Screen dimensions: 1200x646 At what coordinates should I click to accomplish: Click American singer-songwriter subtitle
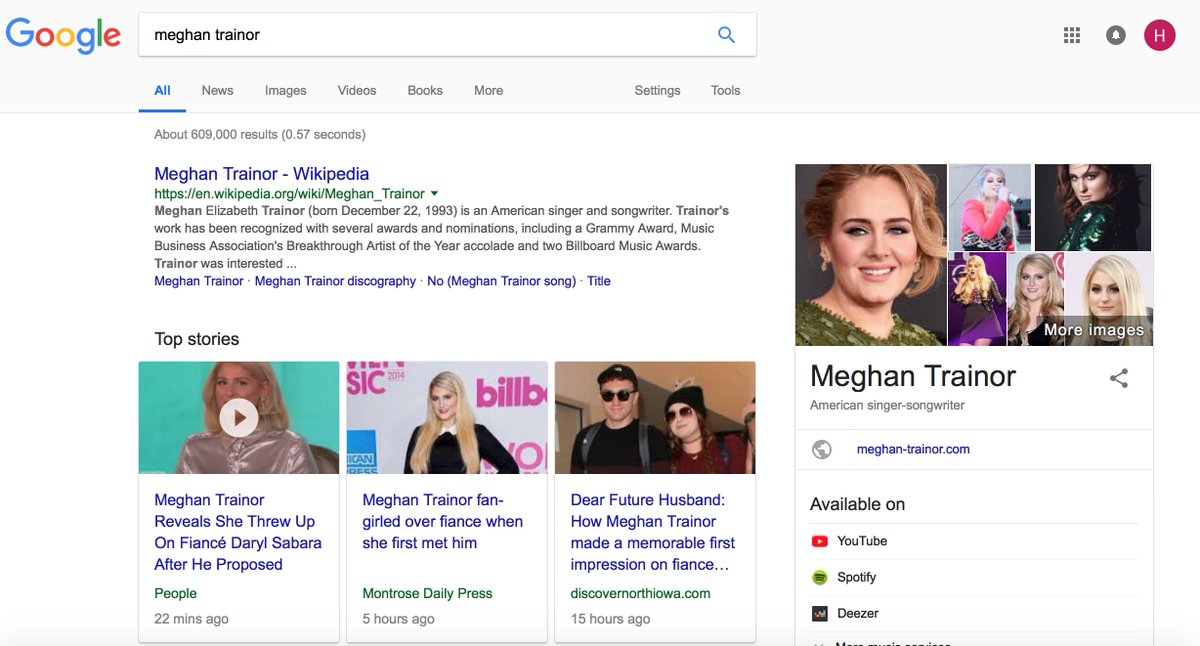[887, 405]
